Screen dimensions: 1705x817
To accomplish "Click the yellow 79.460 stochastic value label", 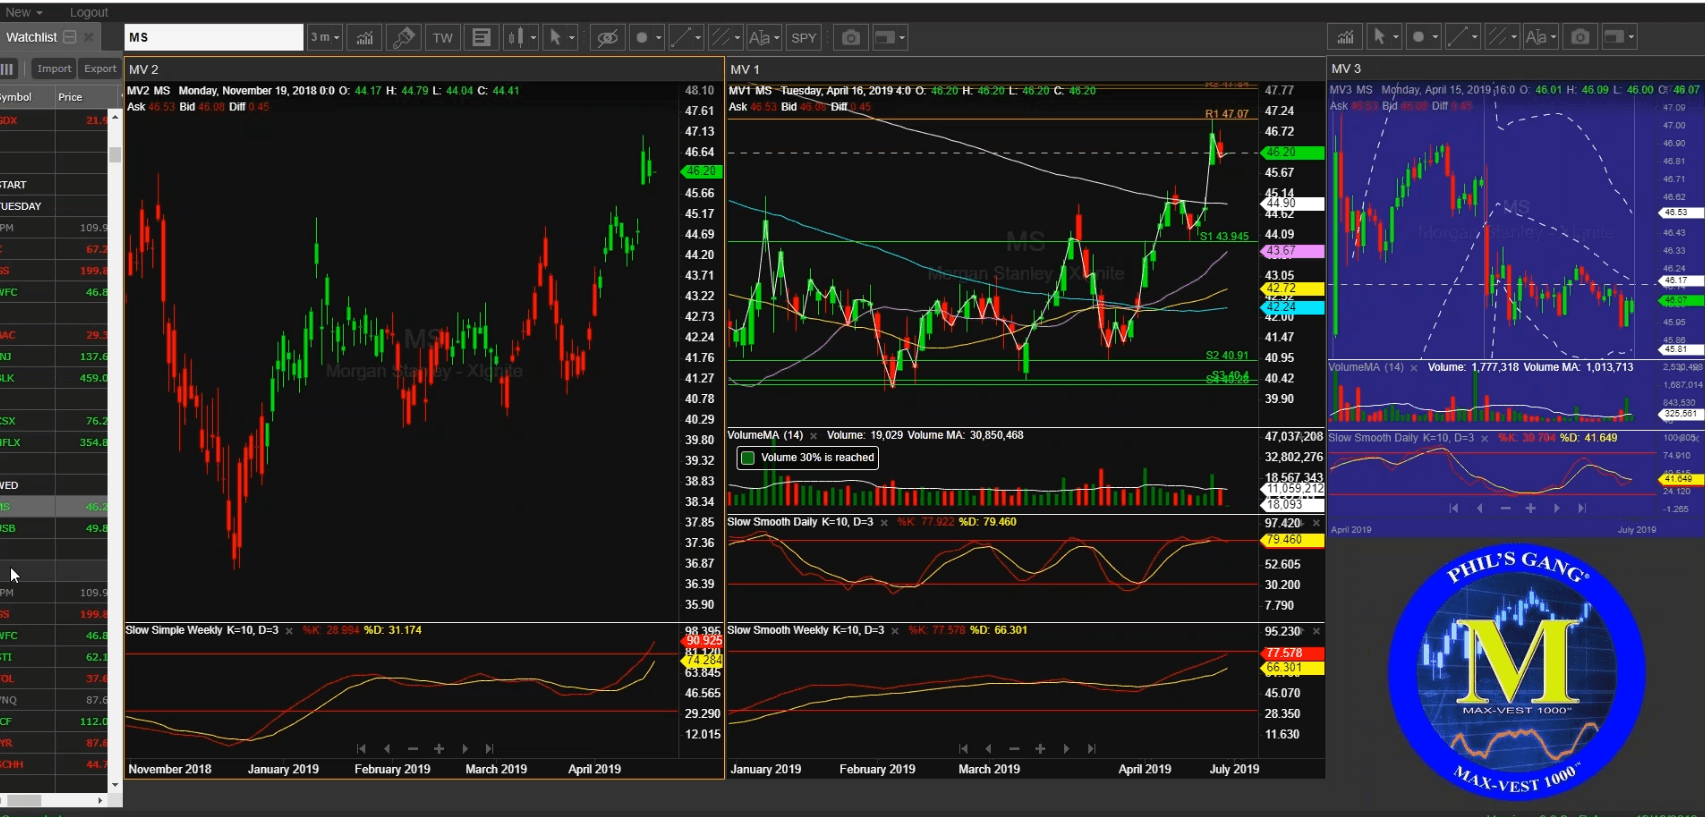I will 1293,540.
